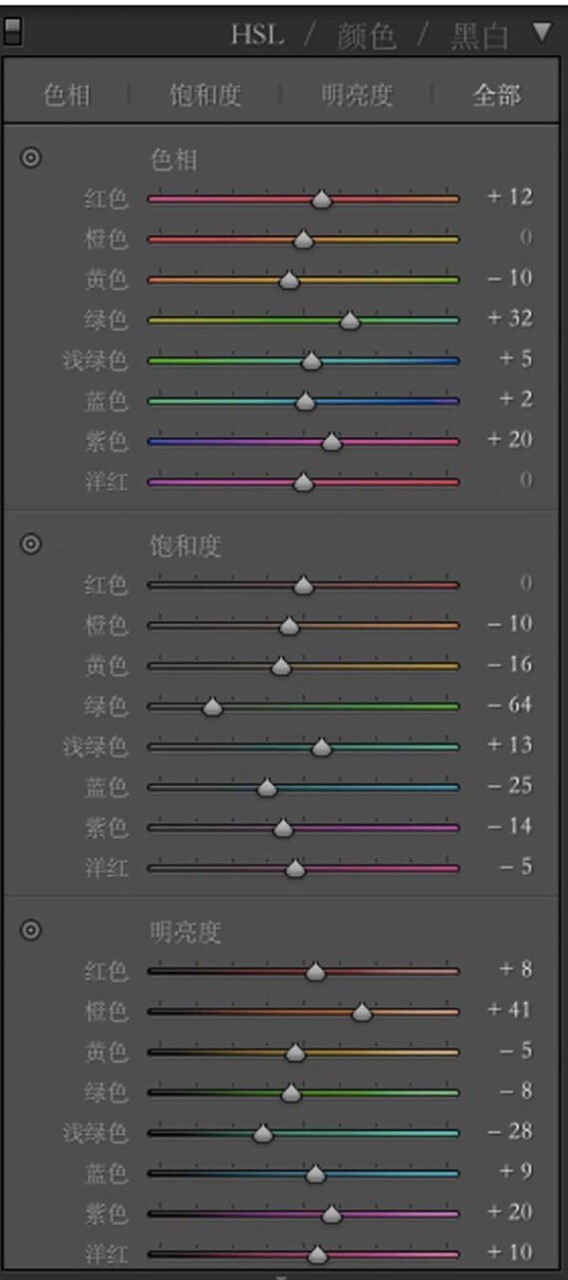Switch to the 饱和度 tab

coord(207,95)
